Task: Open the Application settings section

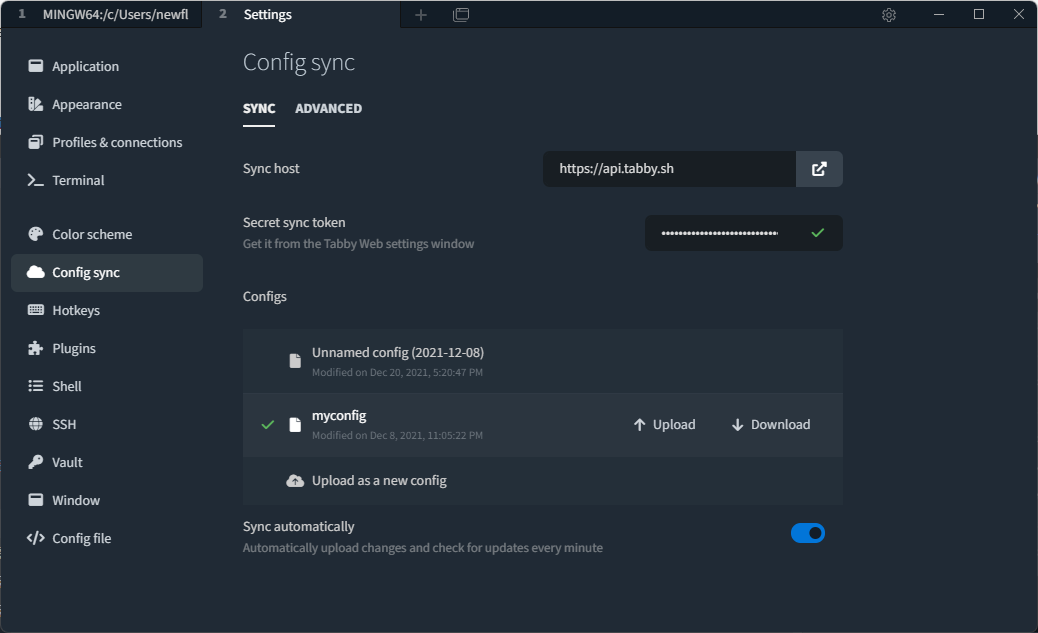Action: coord(107,66)
